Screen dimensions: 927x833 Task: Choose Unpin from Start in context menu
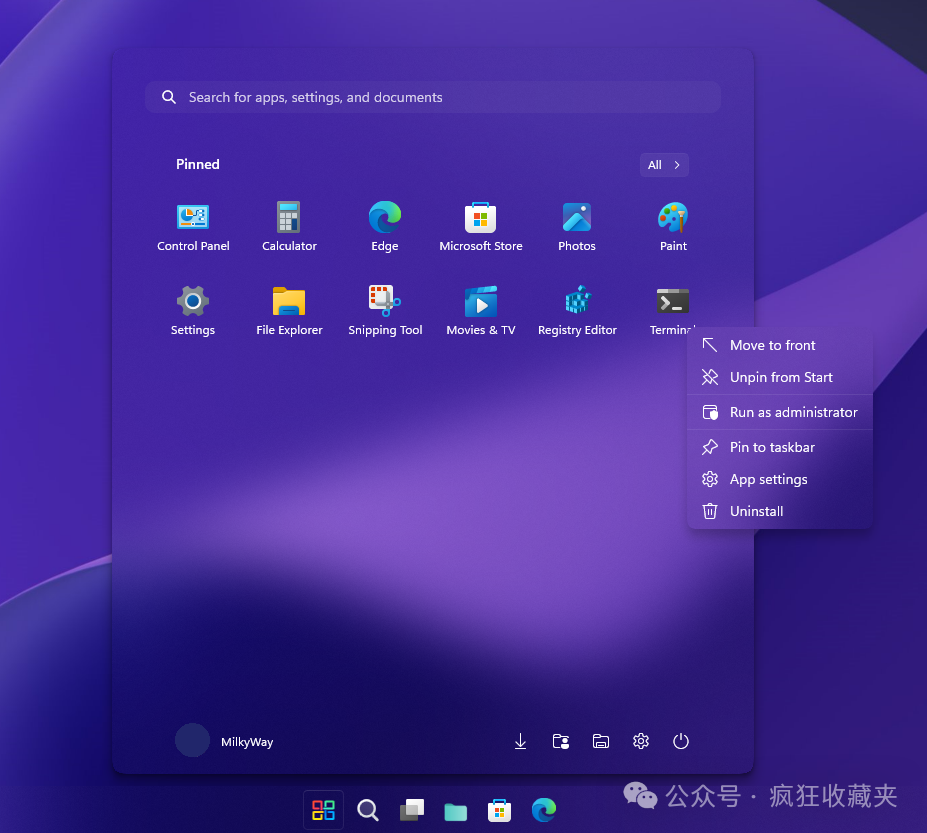coord(780,378)
